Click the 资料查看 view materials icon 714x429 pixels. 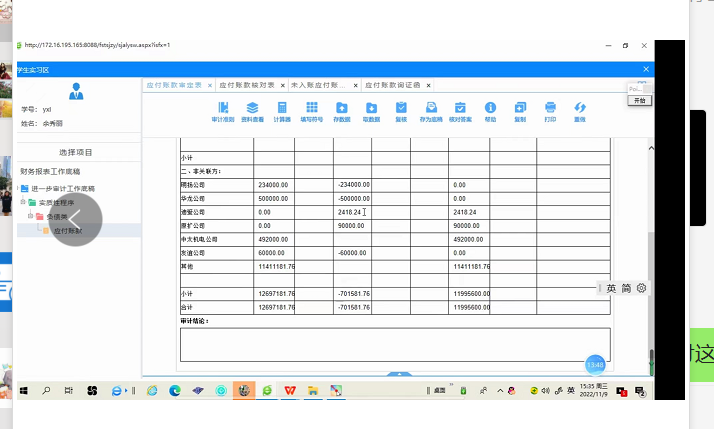pyautogui.click(x=252, y=110)
